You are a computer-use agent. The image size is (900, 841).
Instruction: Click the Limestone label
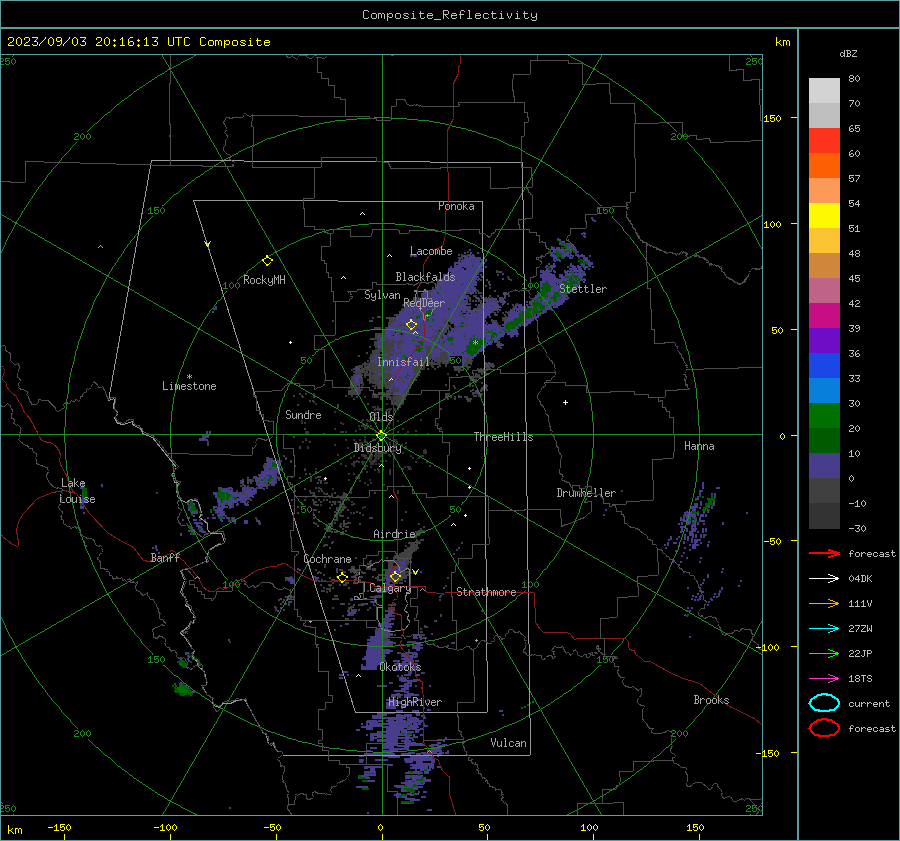(189, 386)
